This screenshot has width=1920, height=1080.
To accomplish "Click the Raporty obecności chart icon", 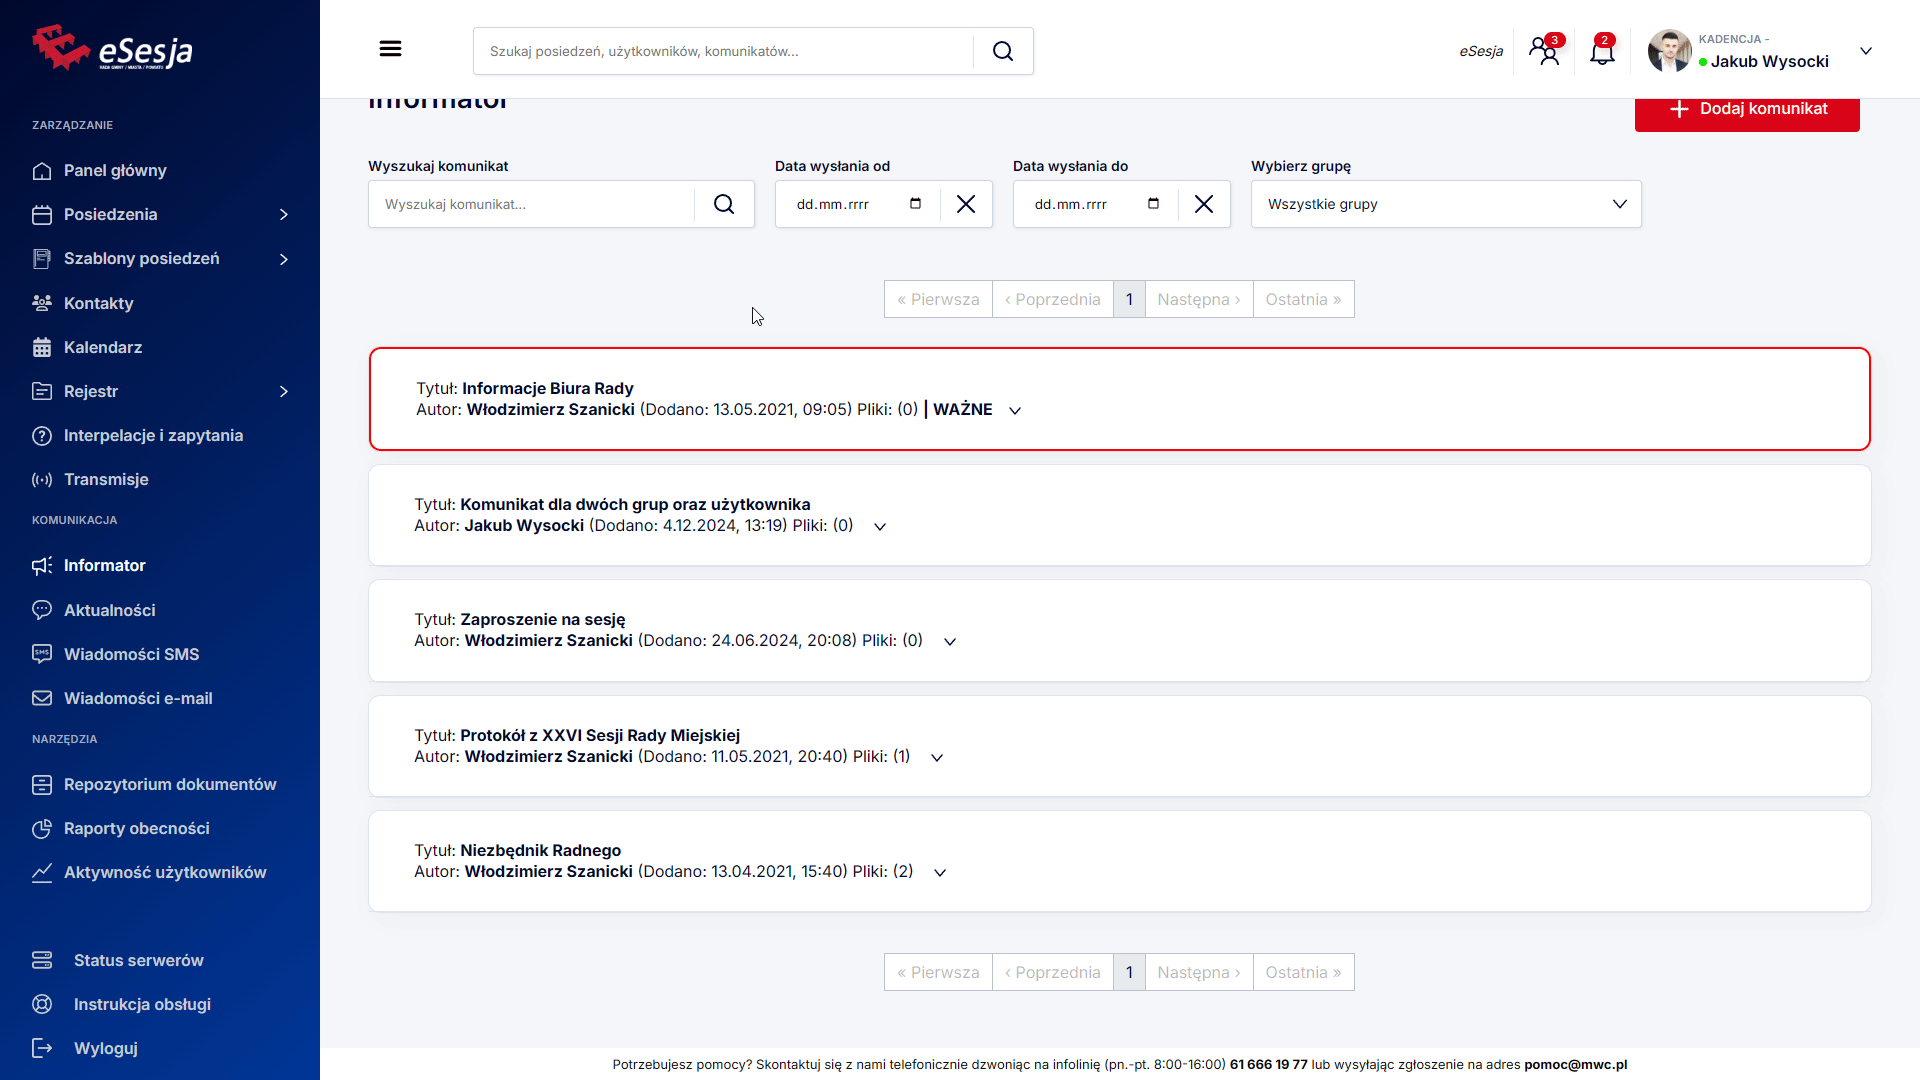I will point(42,829).
